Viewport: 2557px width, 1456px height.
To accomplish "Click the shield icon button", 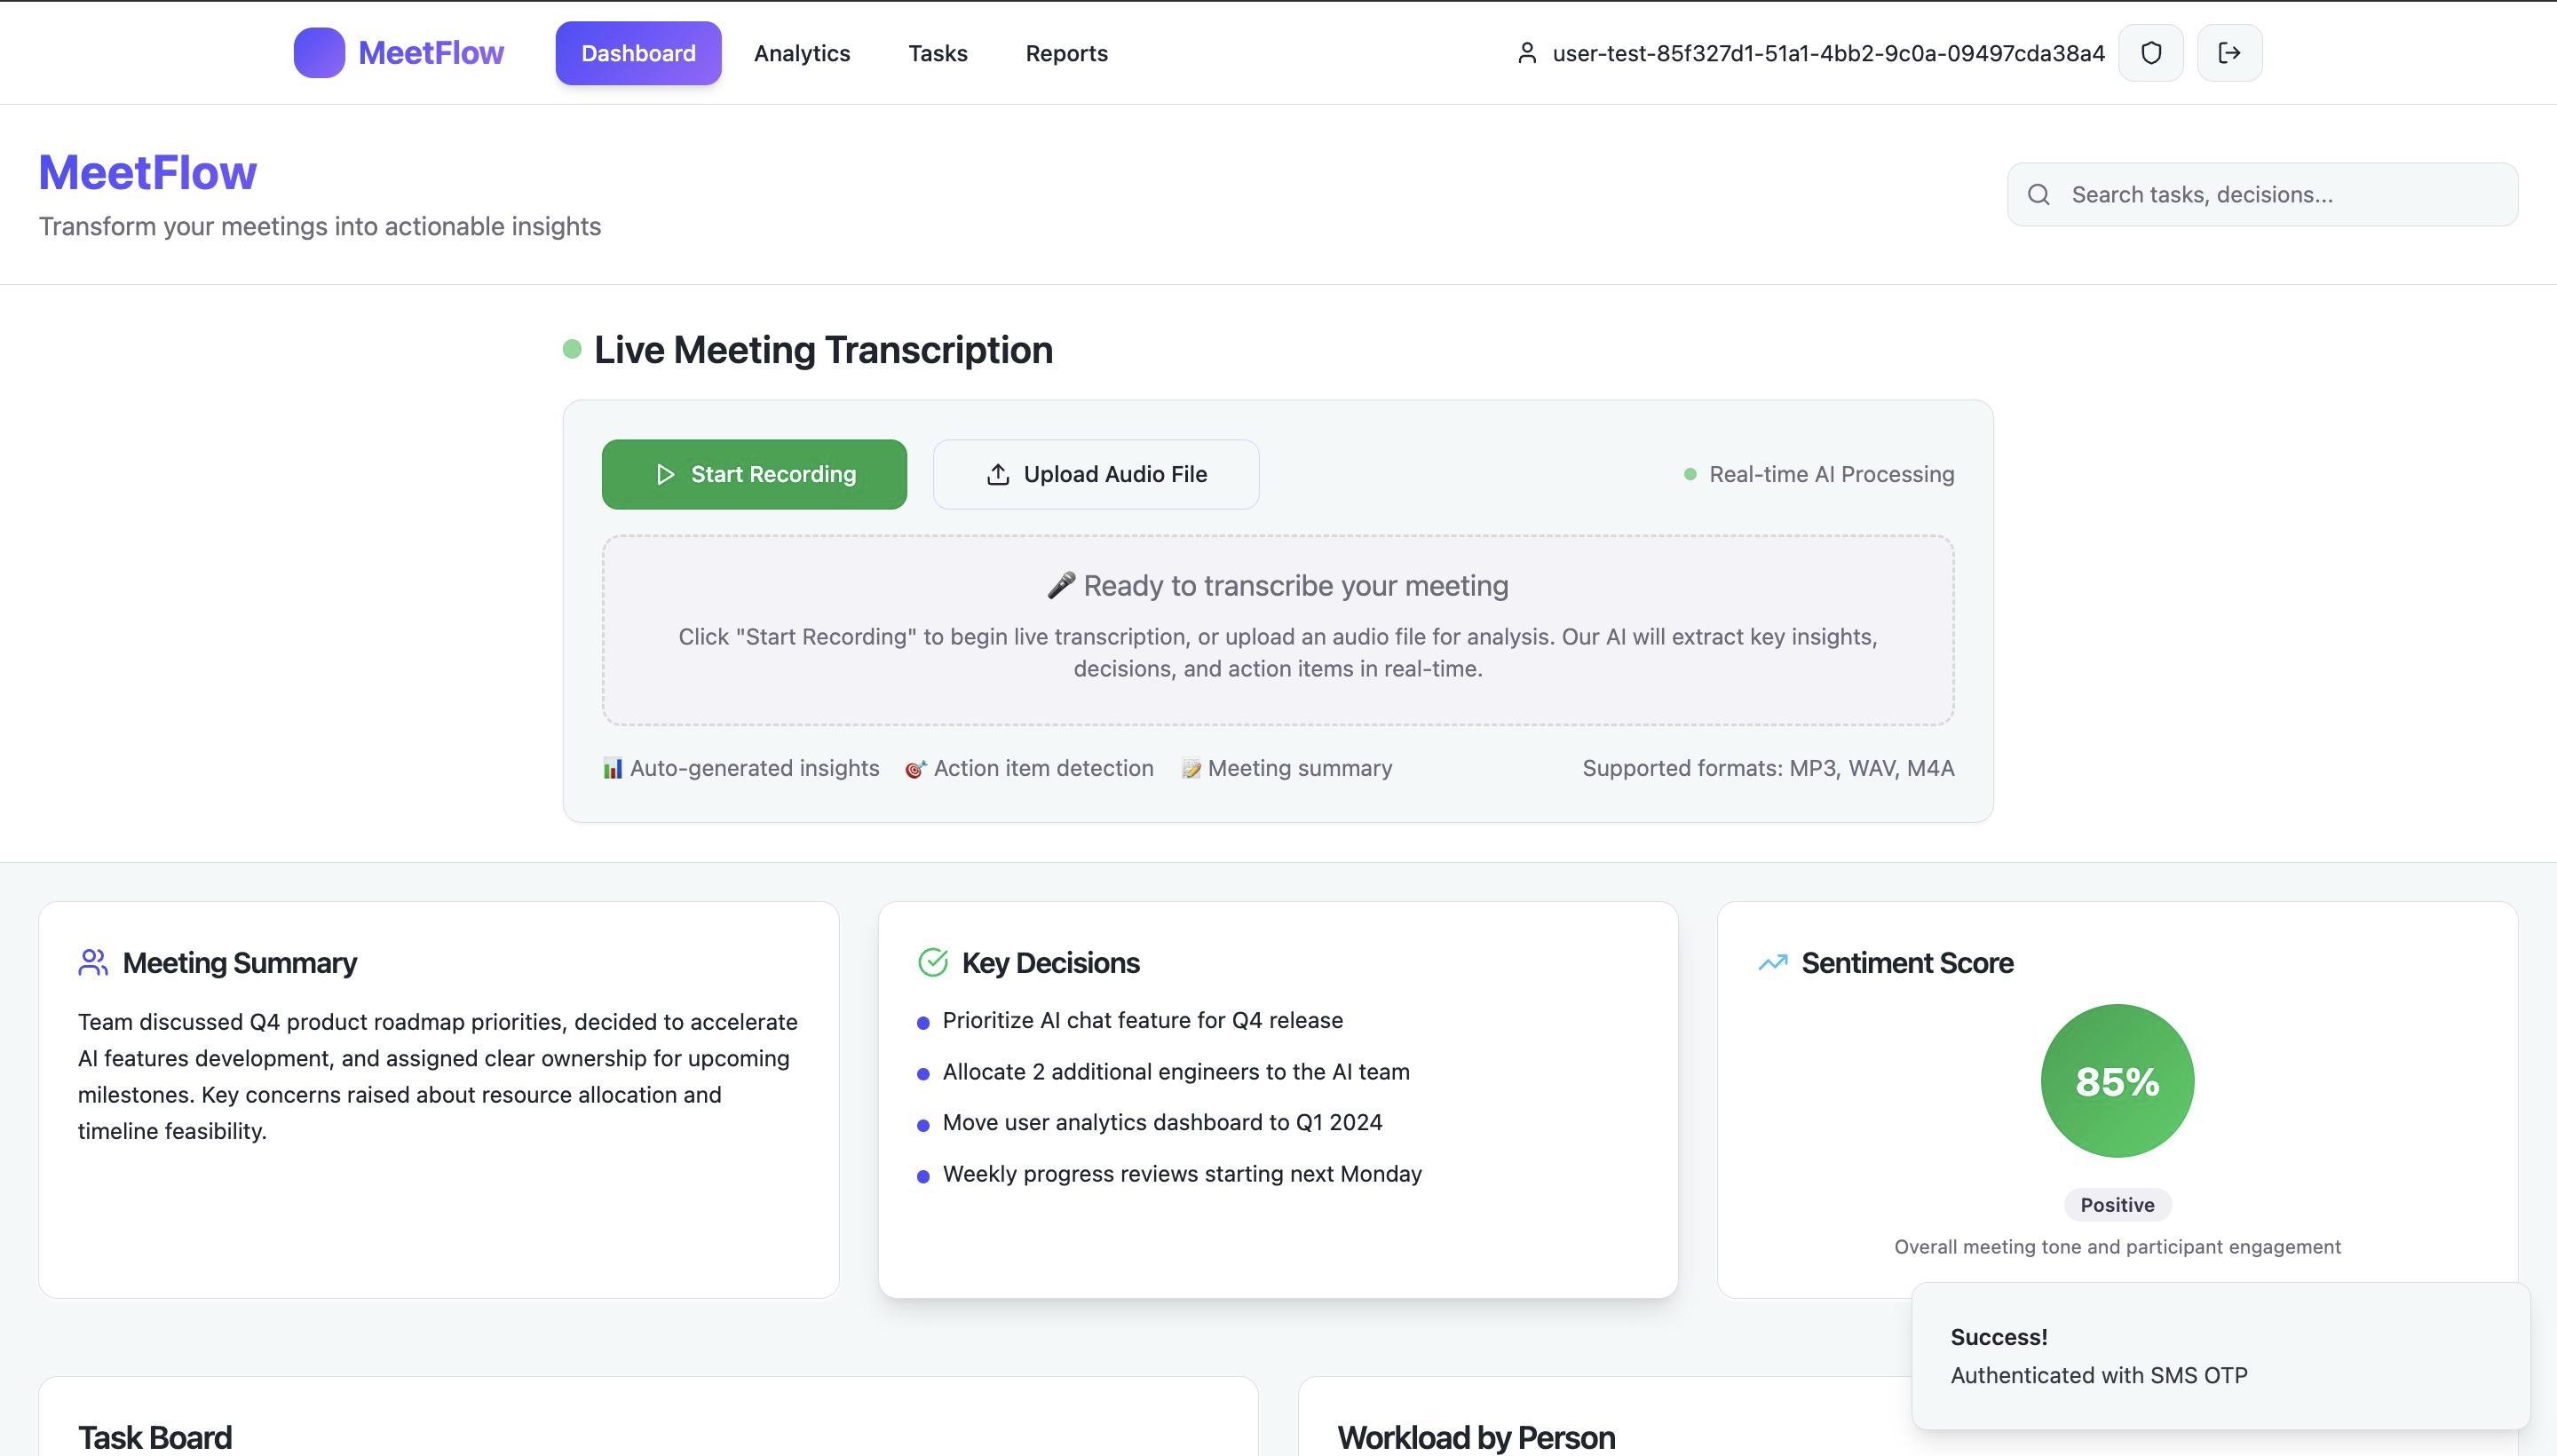I will tap(2150, 53).
